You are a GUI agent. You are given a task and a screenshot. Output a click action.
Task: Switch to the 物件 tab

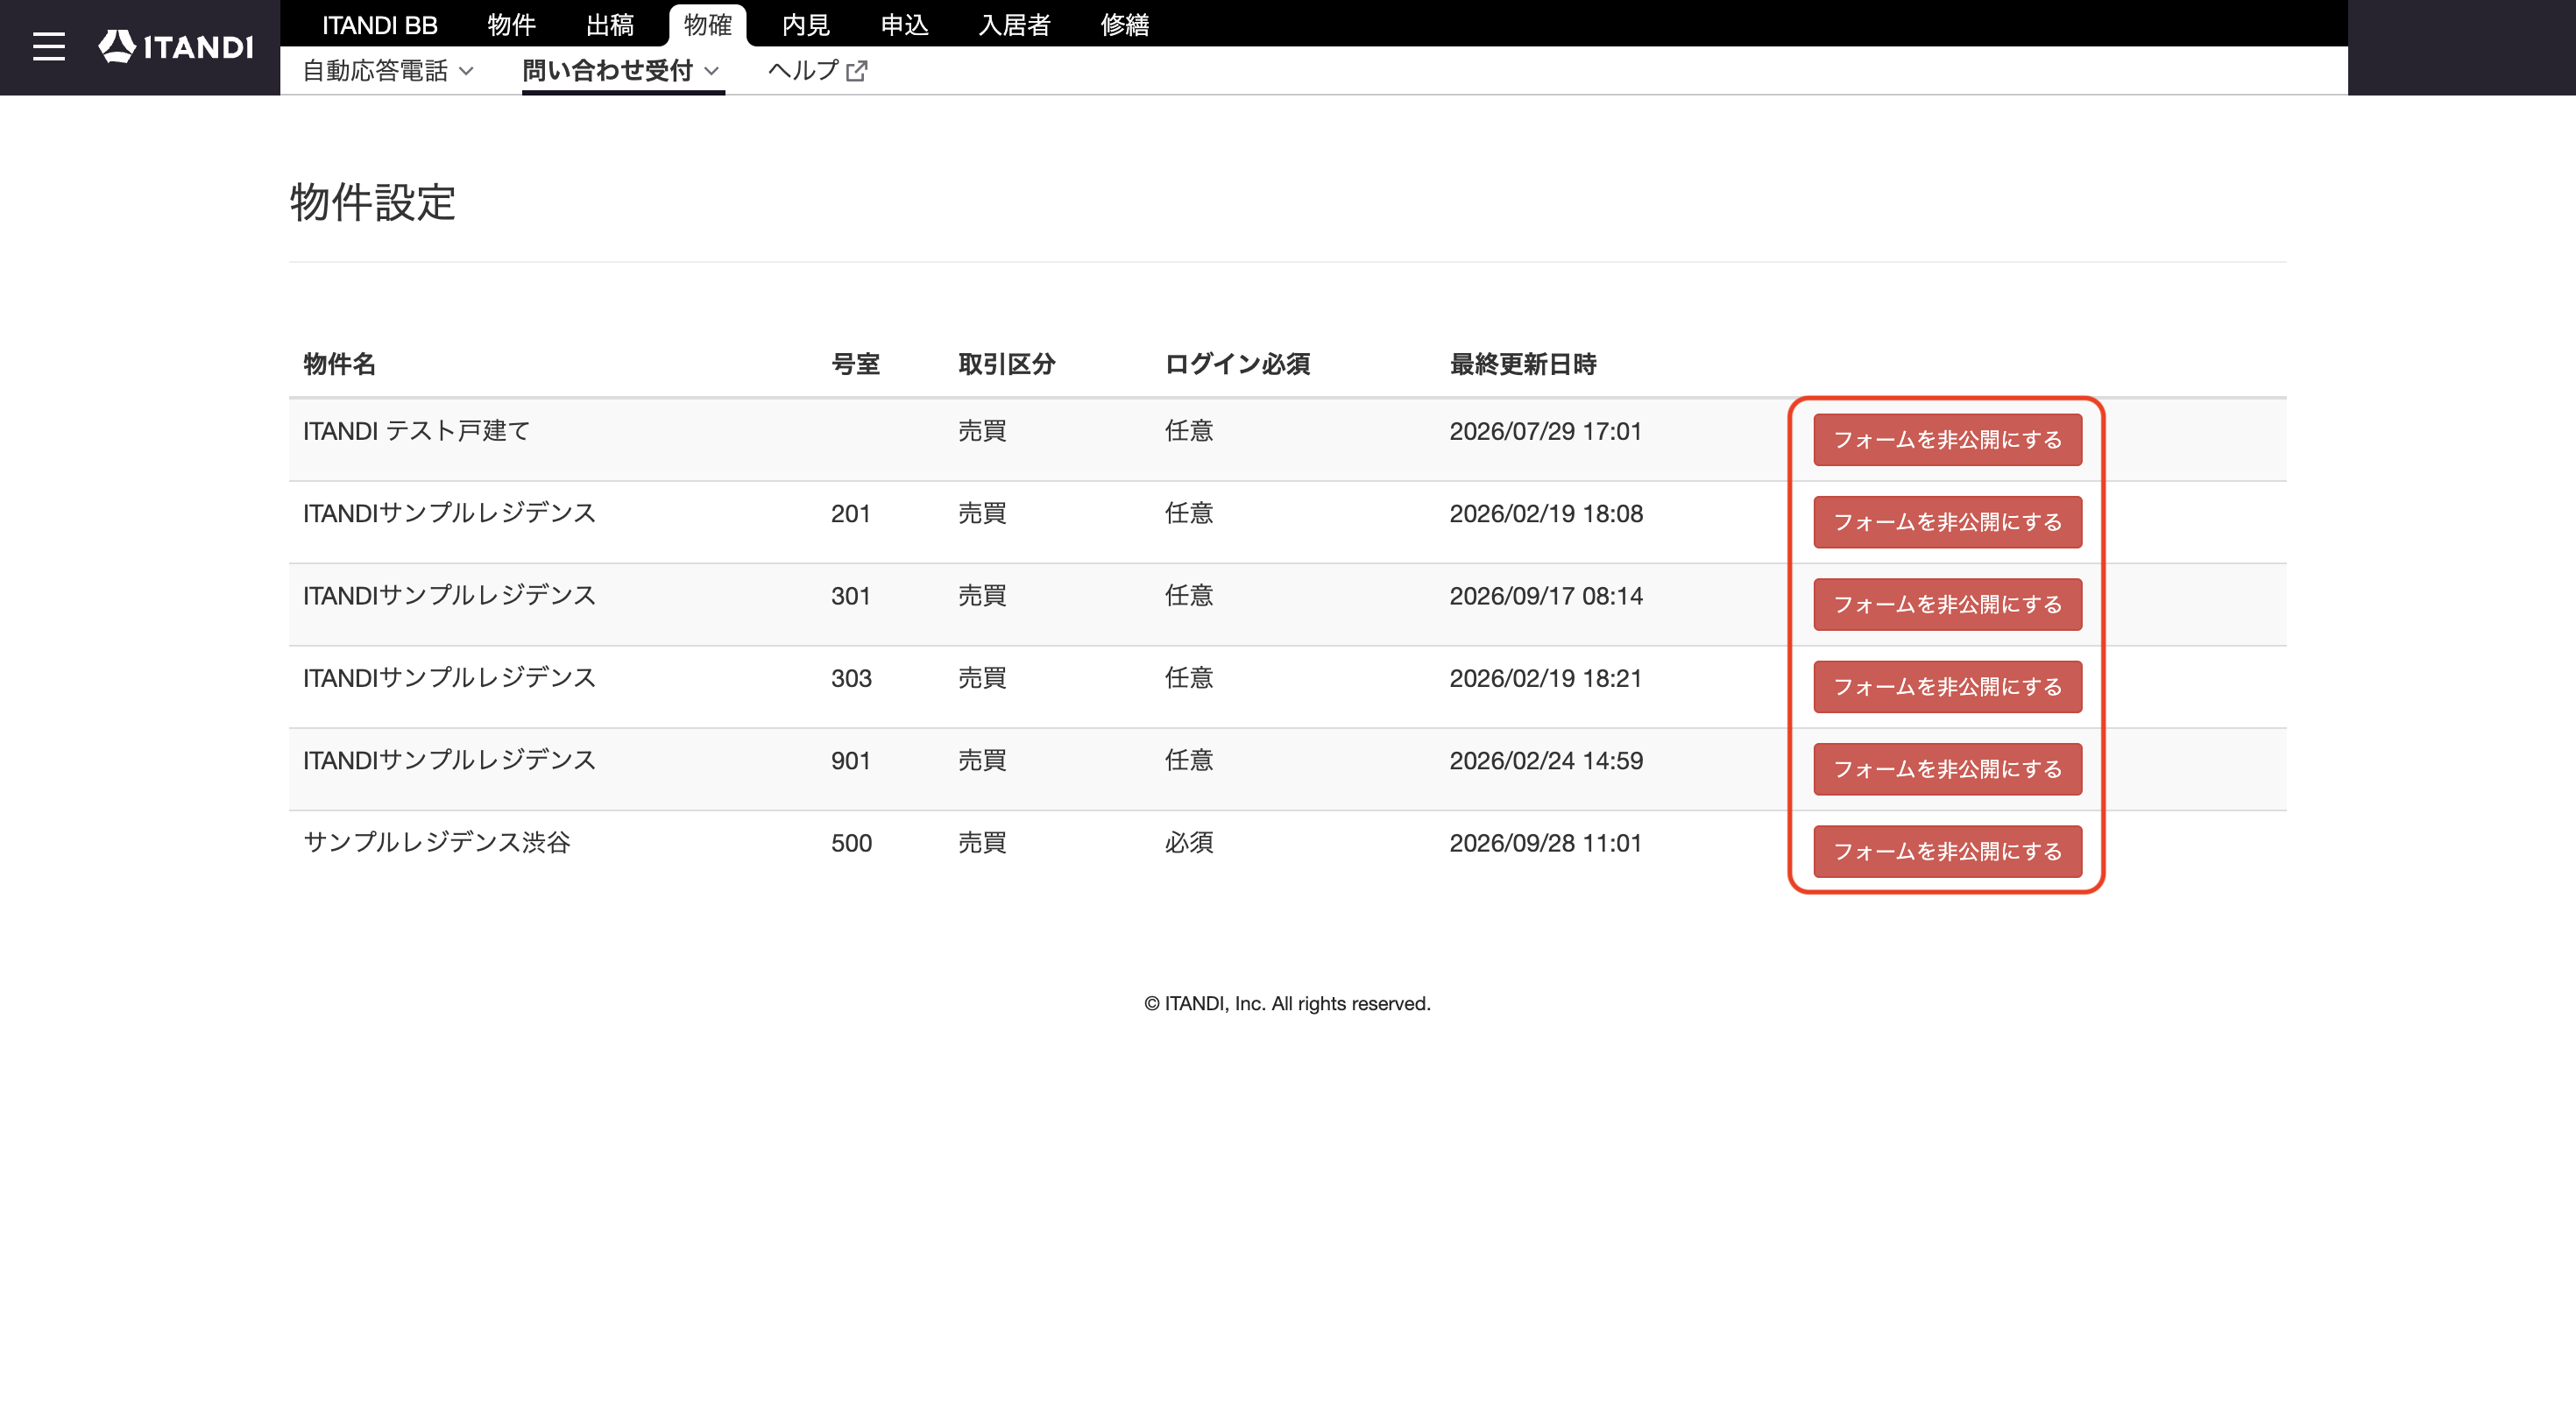[x=511, y=25]
